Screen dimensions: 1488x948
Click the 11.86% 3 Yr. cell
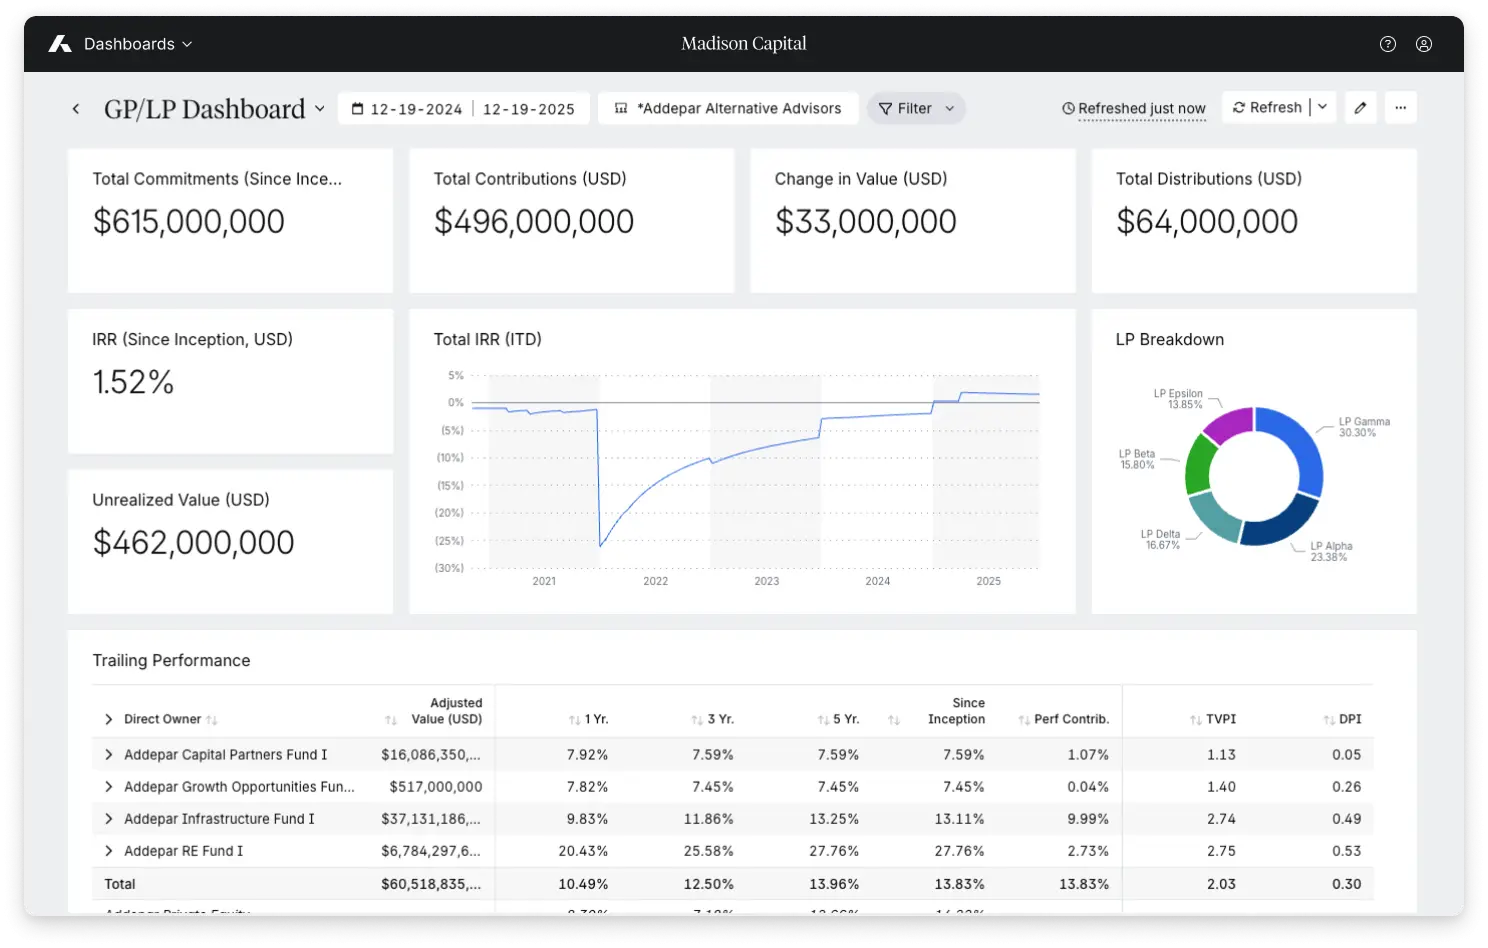709,819
